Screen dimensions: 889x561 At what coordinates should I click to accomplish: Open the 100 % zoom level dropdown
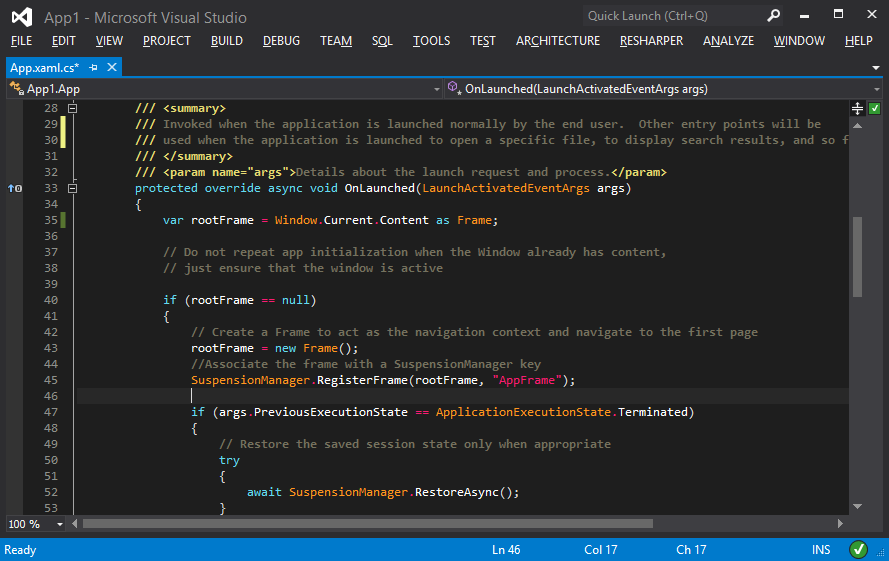click(60, 524)
